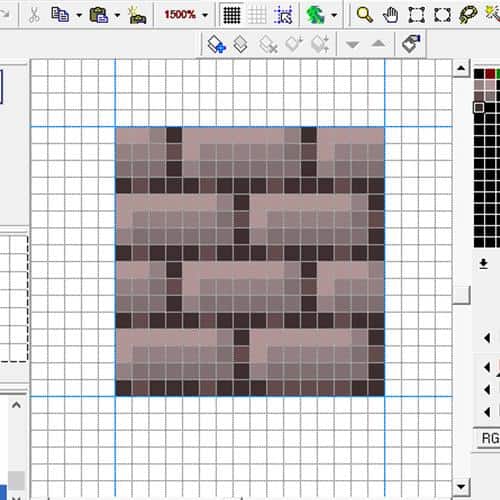
Task: Click the Cut scissors icon
Action: point(34,15)
